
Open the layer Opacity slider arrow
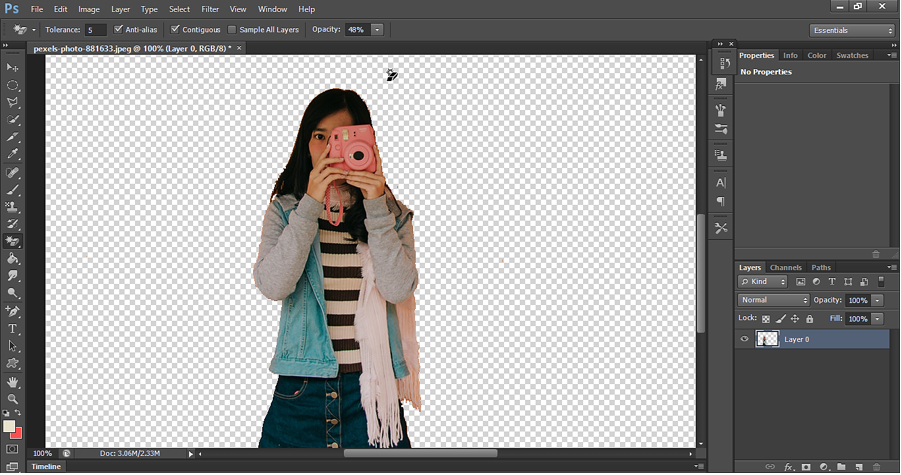(877, 300)
